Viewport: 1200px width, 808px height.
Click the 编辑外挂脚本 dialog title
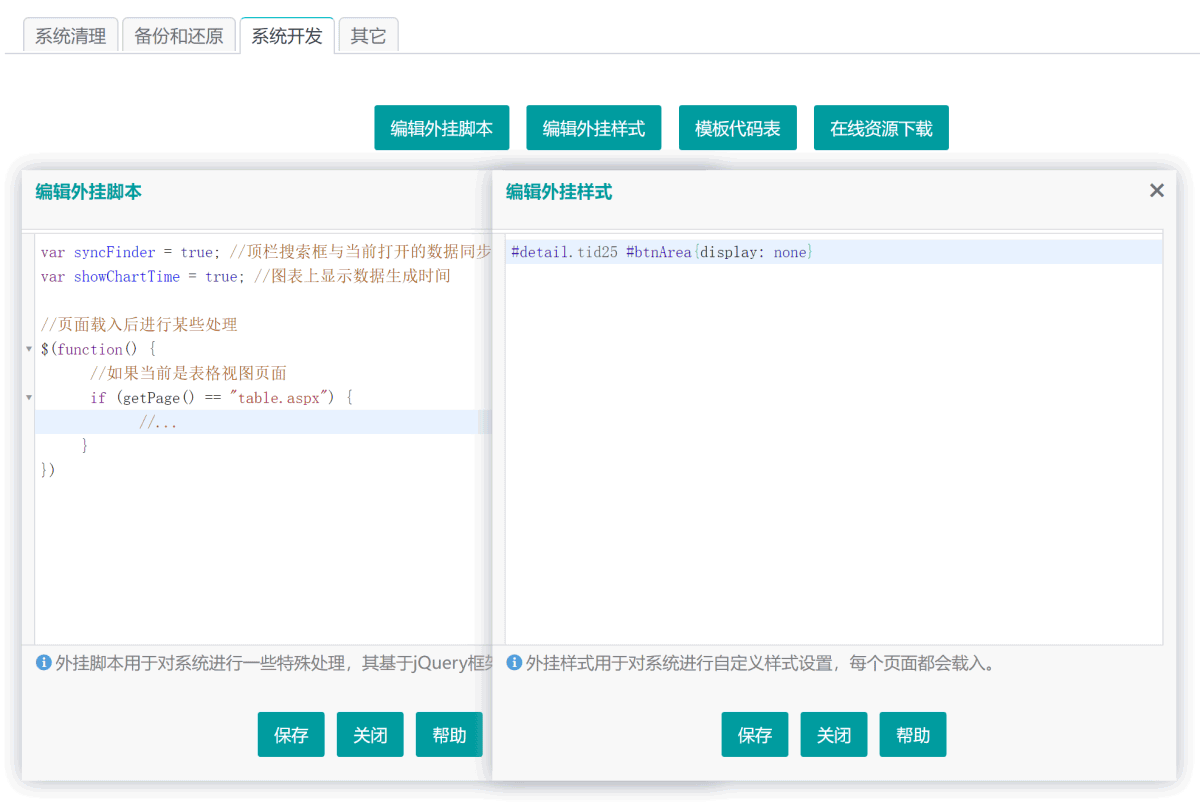[89, 192]
